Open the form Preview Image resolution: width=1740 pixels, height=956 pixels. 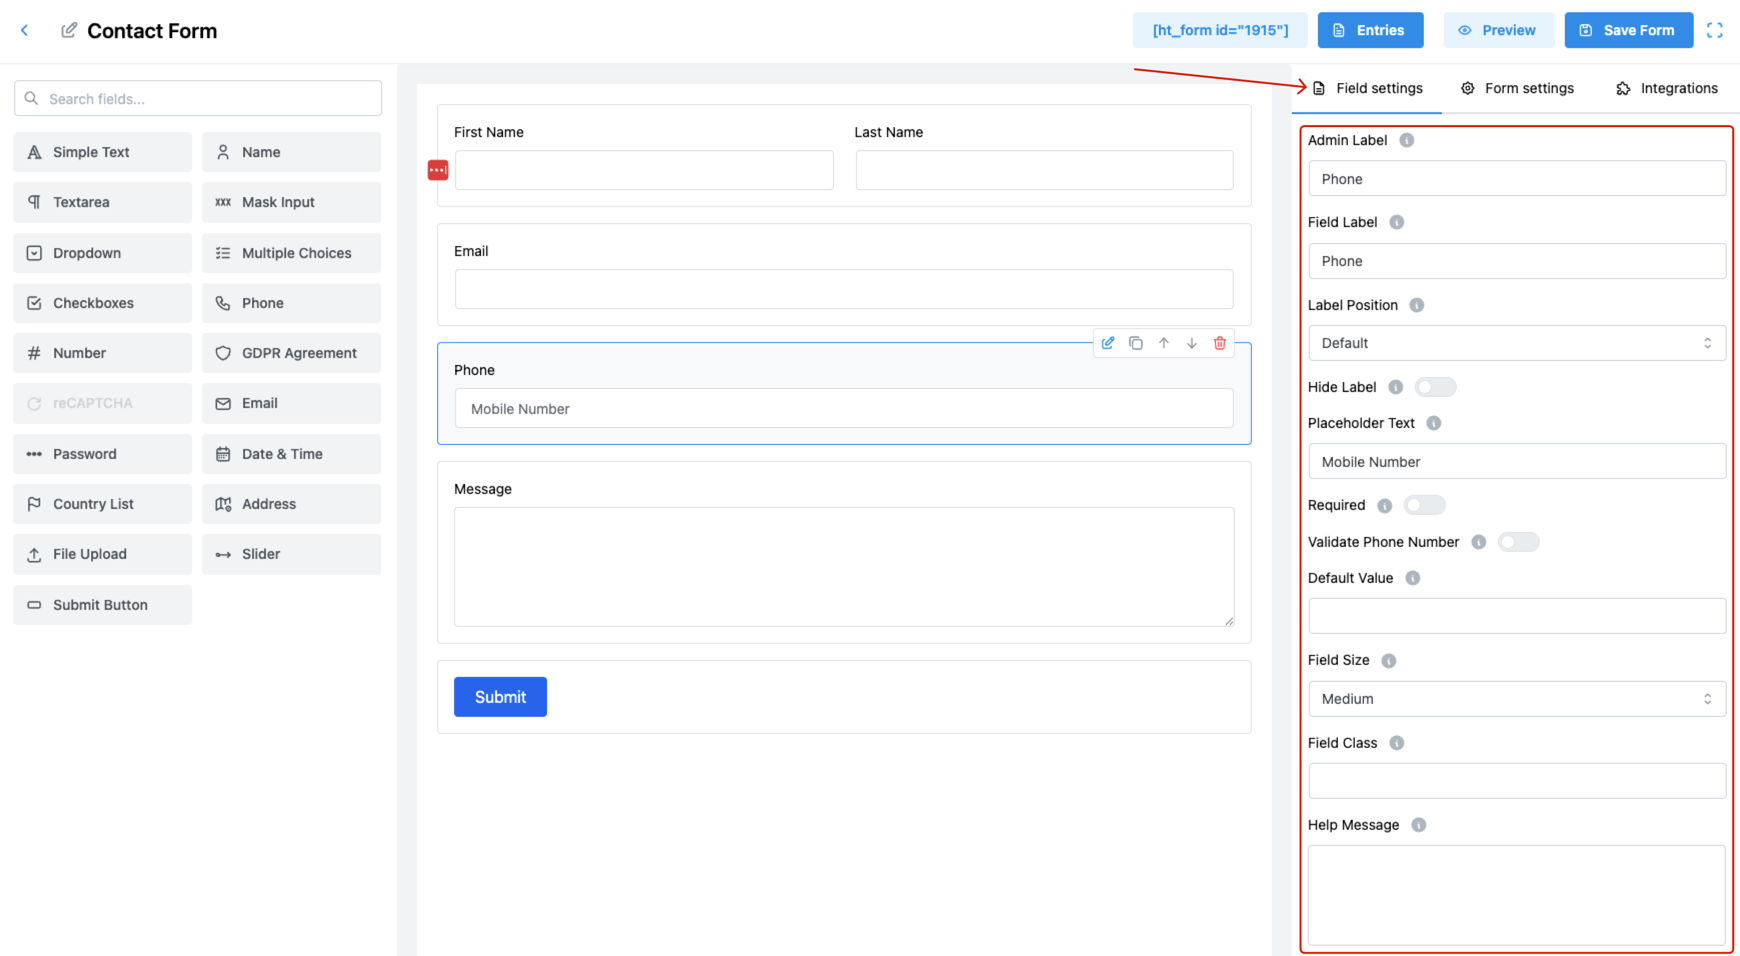tap(1498, 30)
